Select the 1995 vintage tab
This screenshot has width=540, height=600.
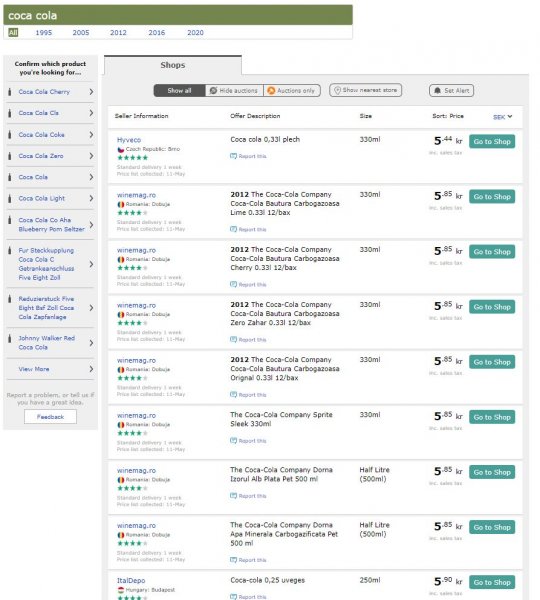pos(44,33)
